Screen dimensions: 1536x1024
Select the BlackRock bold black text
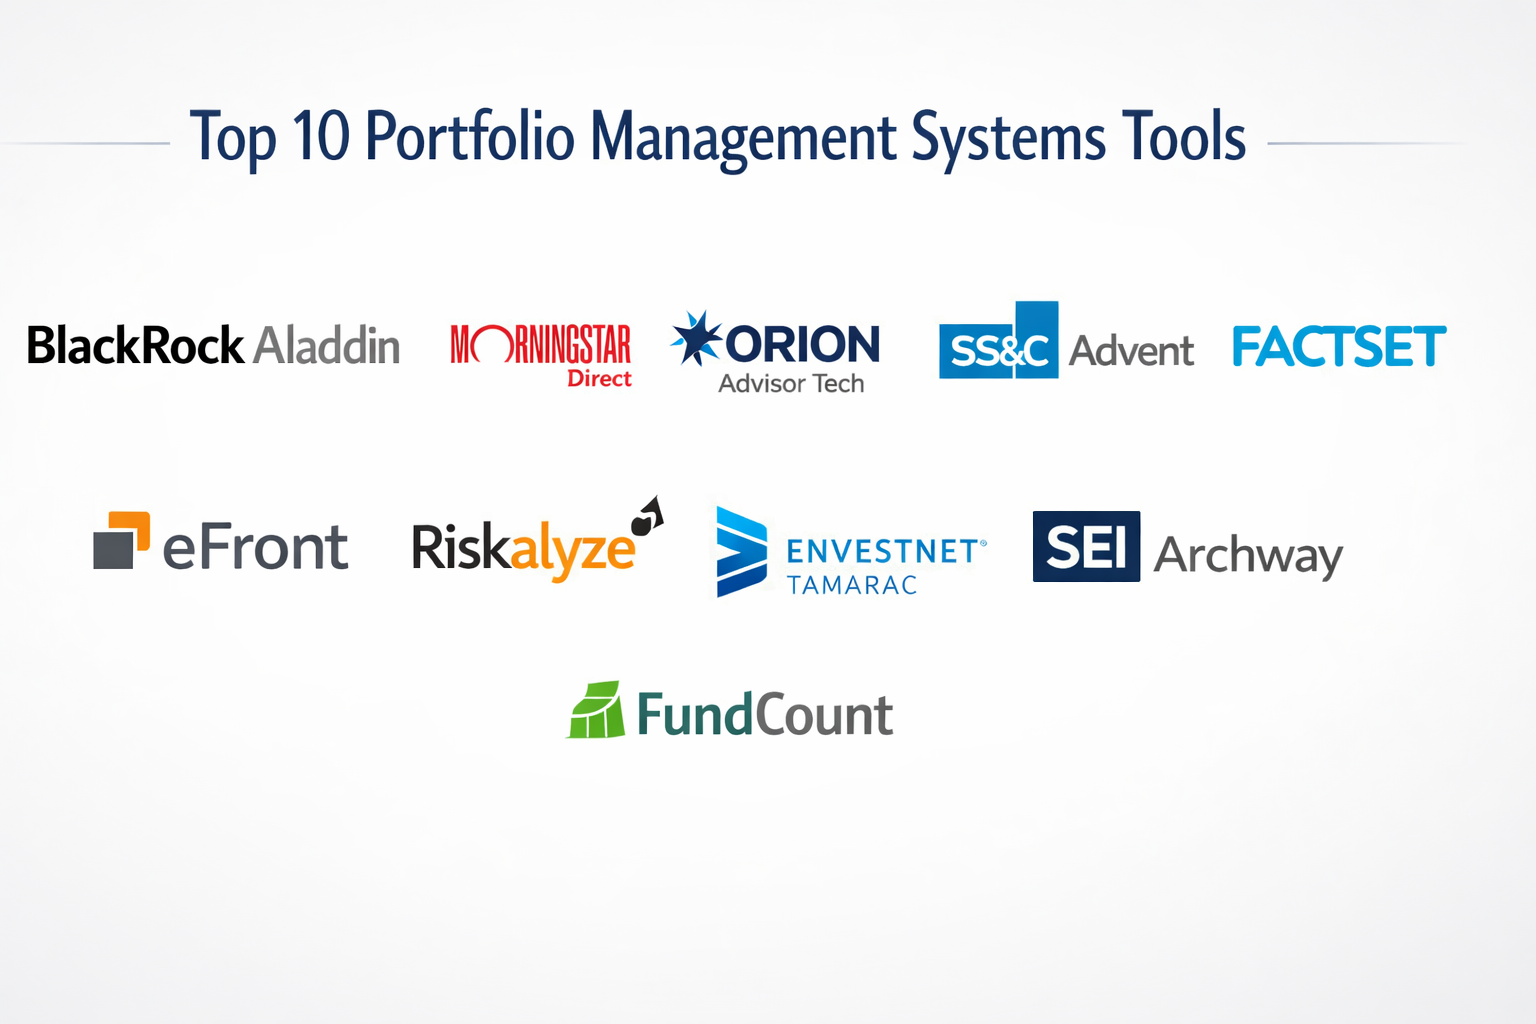pos(135,346)
